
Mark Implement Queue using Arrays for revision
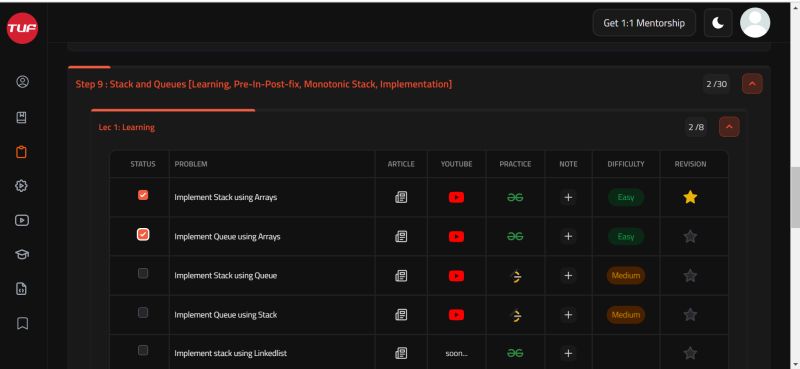coord(690,236)
